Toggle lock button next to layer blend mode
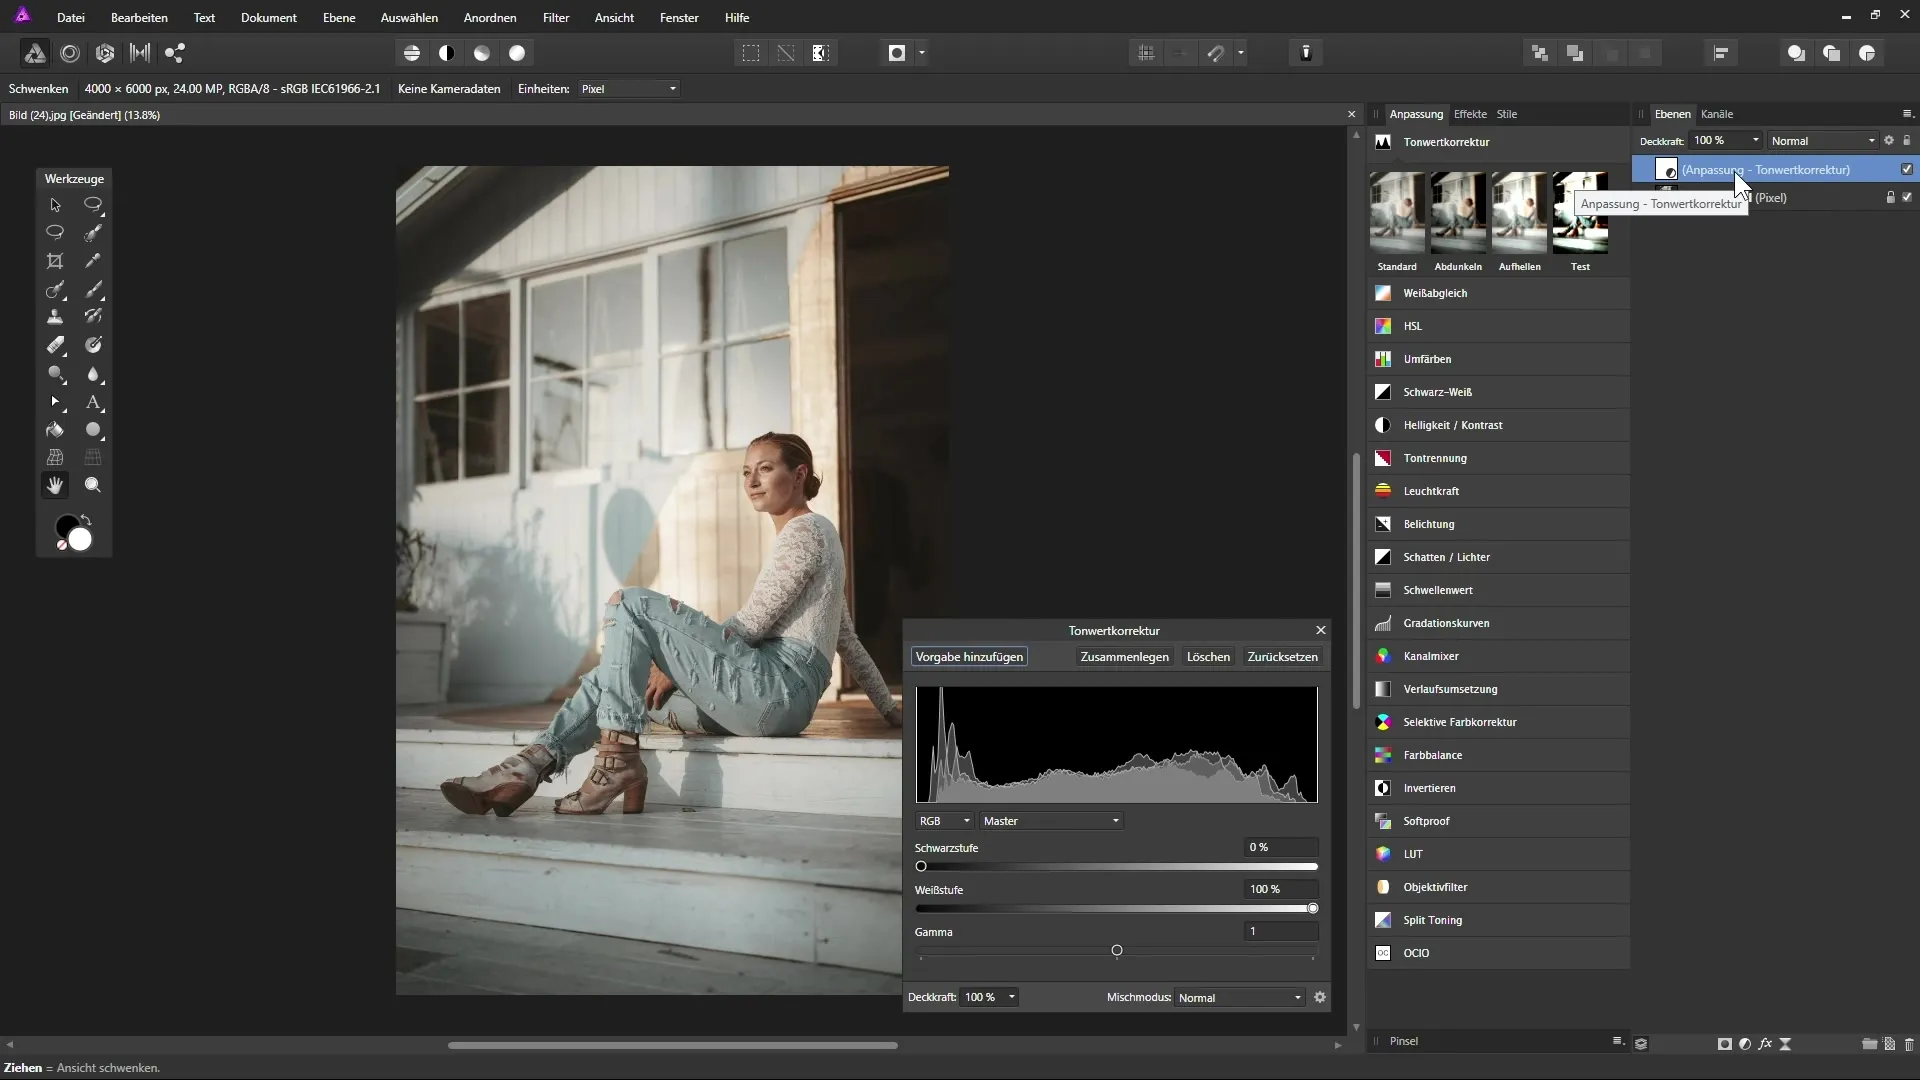 [x=1907, y=141]
